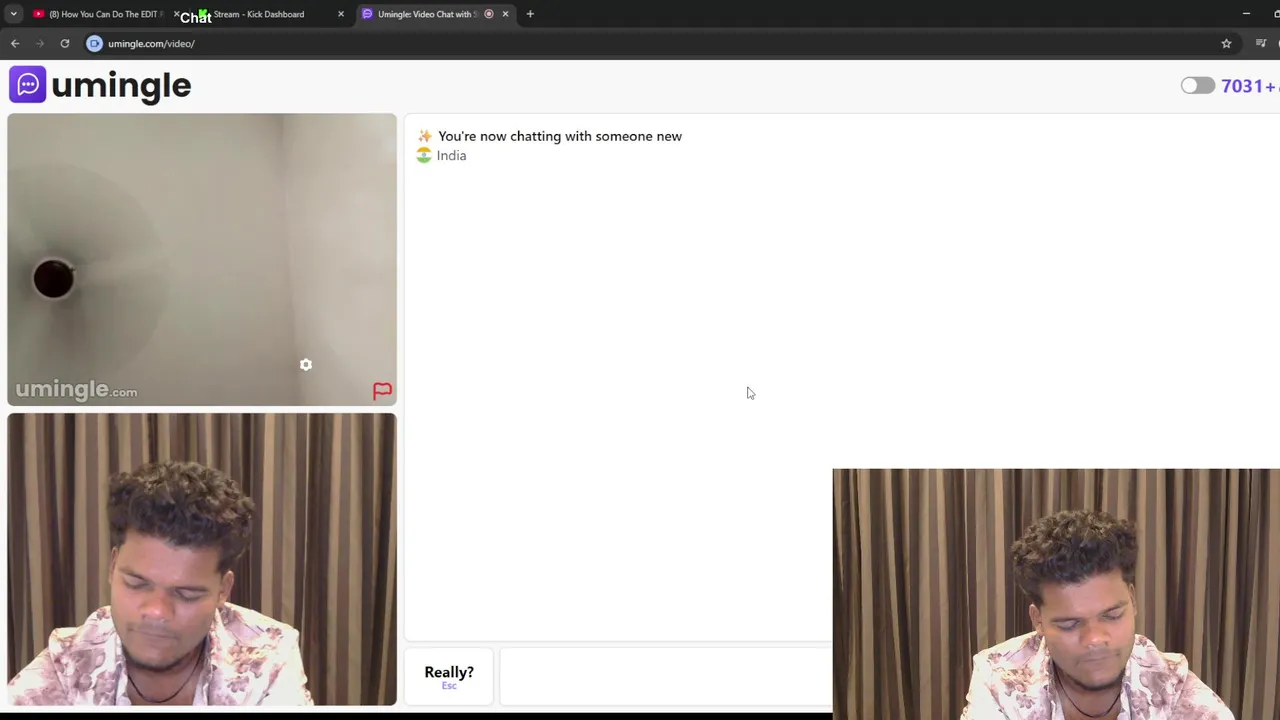Click 'You're now chatting with someone new' message

tap(560, 136)
